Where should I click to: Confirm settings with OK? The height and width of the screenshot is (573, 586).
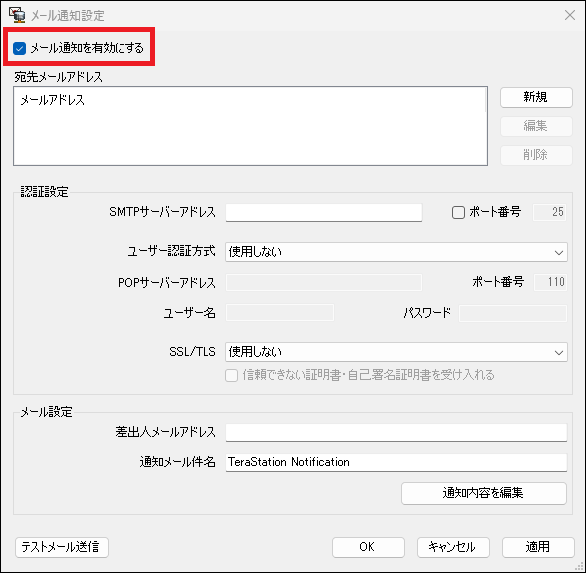(368, 547)
